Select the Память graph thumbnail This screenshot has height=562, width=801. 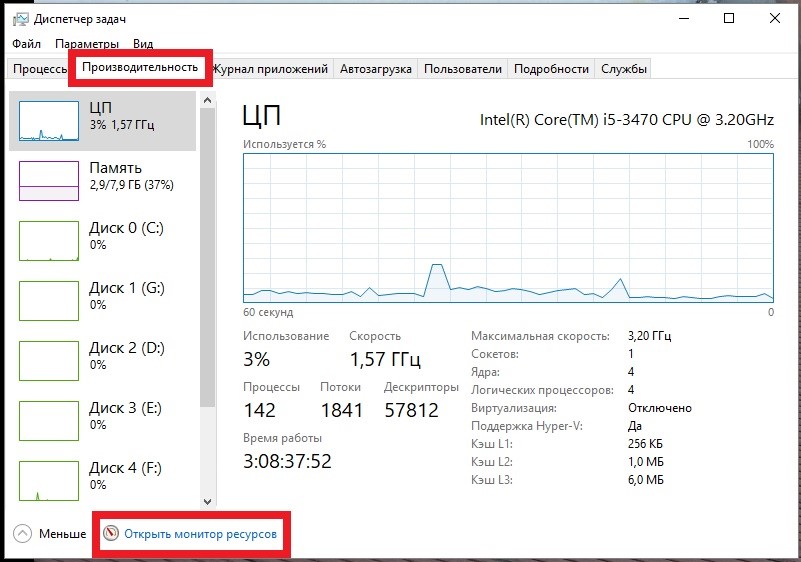49,181
